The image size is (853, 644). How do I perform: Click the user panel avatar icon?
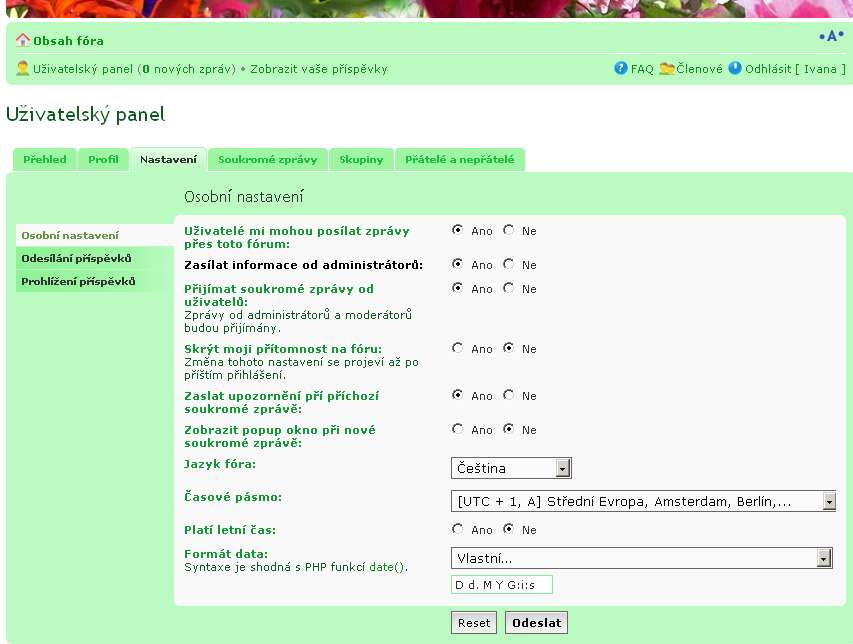23,69
